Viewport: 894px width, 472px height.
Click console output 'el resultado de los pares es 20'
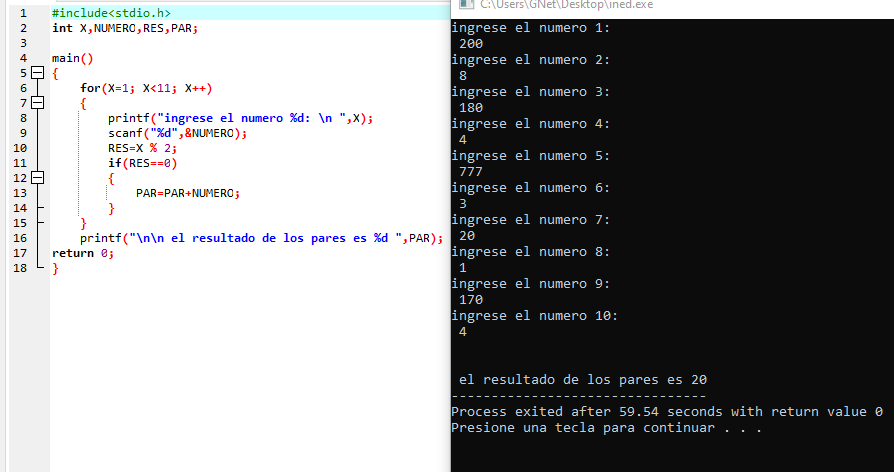[583, 380]
